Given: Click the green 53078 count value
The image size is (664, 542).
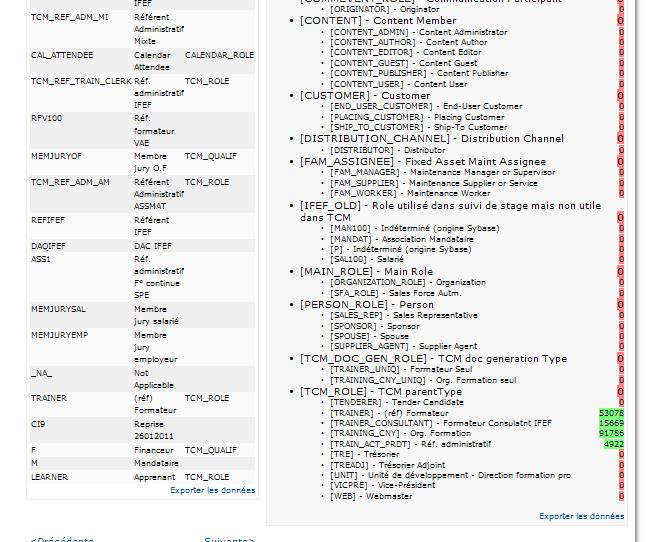Looking at the screenshot, I should click(x=611, y=413).
